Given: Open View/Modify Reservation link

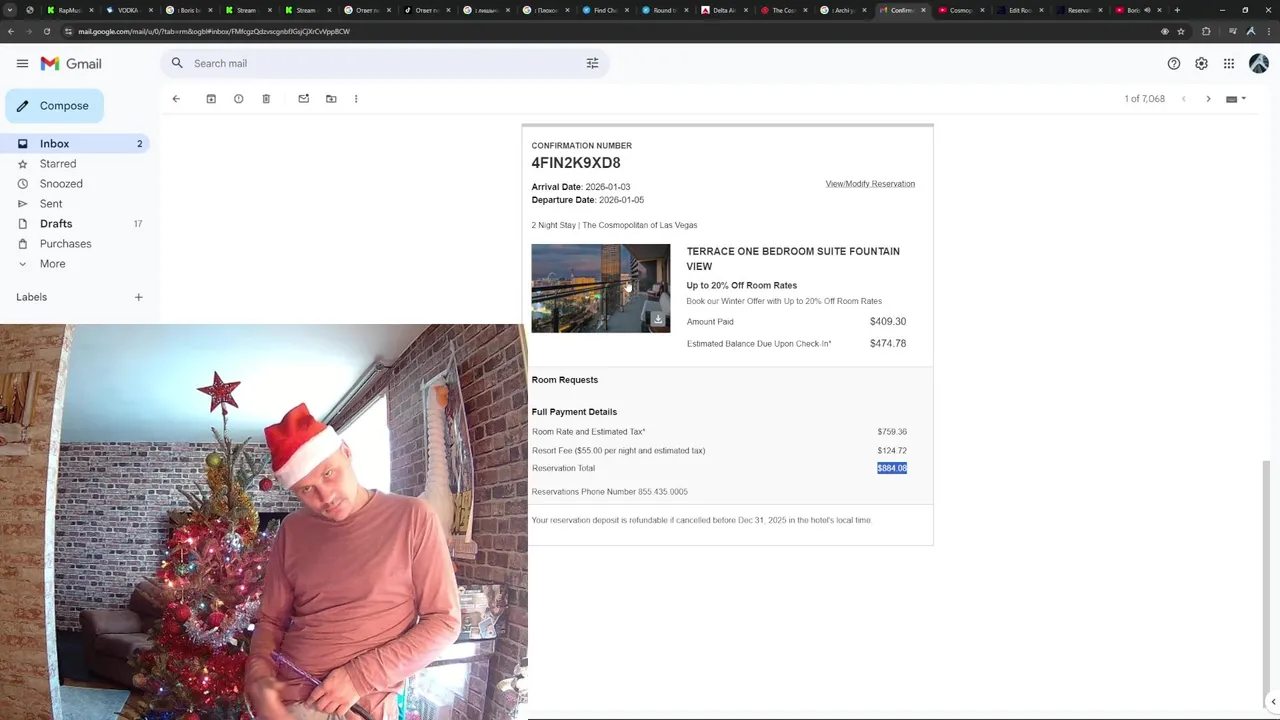Looking at the screenshot, I should 870,184.
